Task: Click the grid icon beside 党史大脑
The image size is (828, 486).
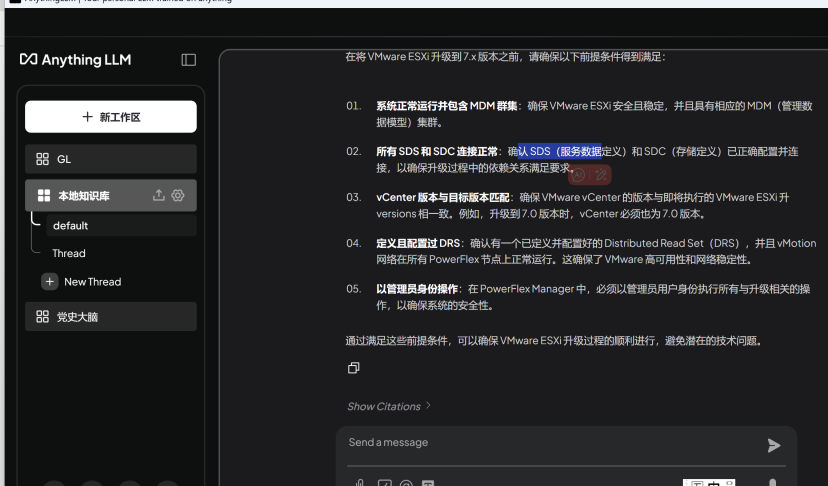Action: (42, 316)
